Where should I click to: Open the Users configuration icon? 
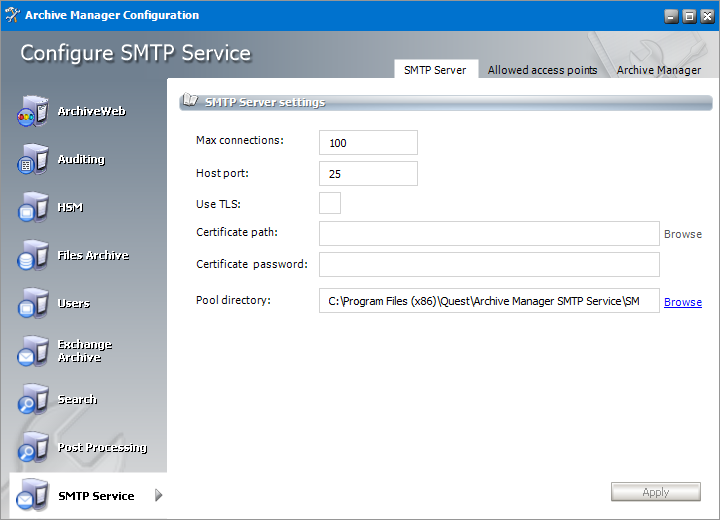pos(32,304)
